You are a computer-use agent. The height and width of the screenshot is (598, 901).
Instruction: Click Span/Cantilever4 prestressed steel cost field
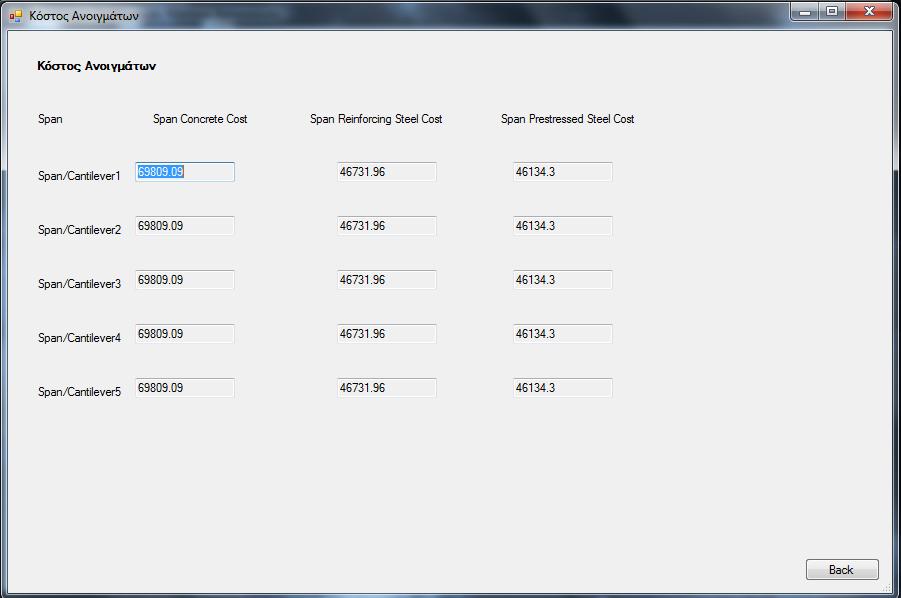tap(563, 334)
